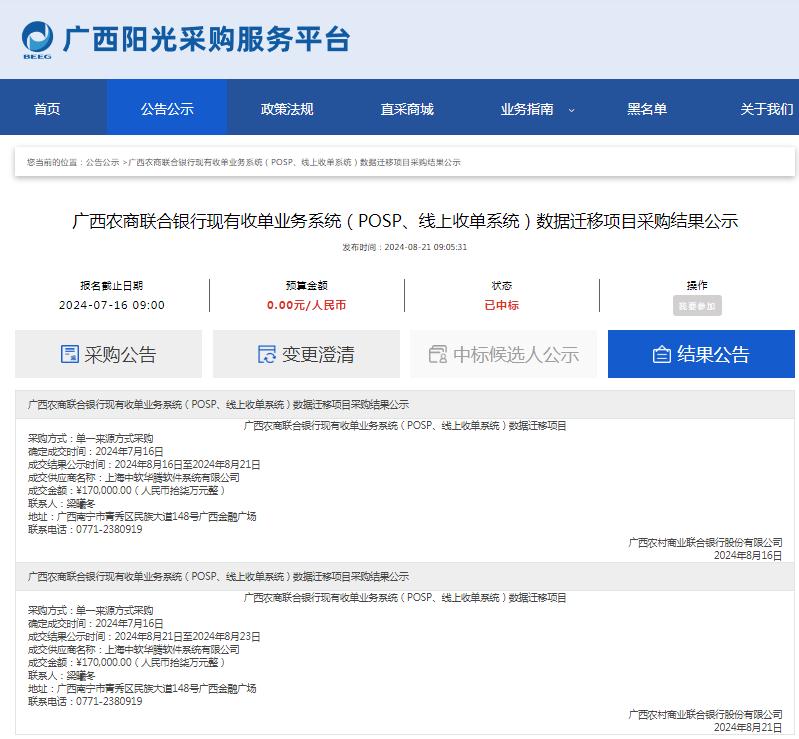The image size is (799, 739).
Task: Click the 报名截止日期 label
Action: coord(112,285)
